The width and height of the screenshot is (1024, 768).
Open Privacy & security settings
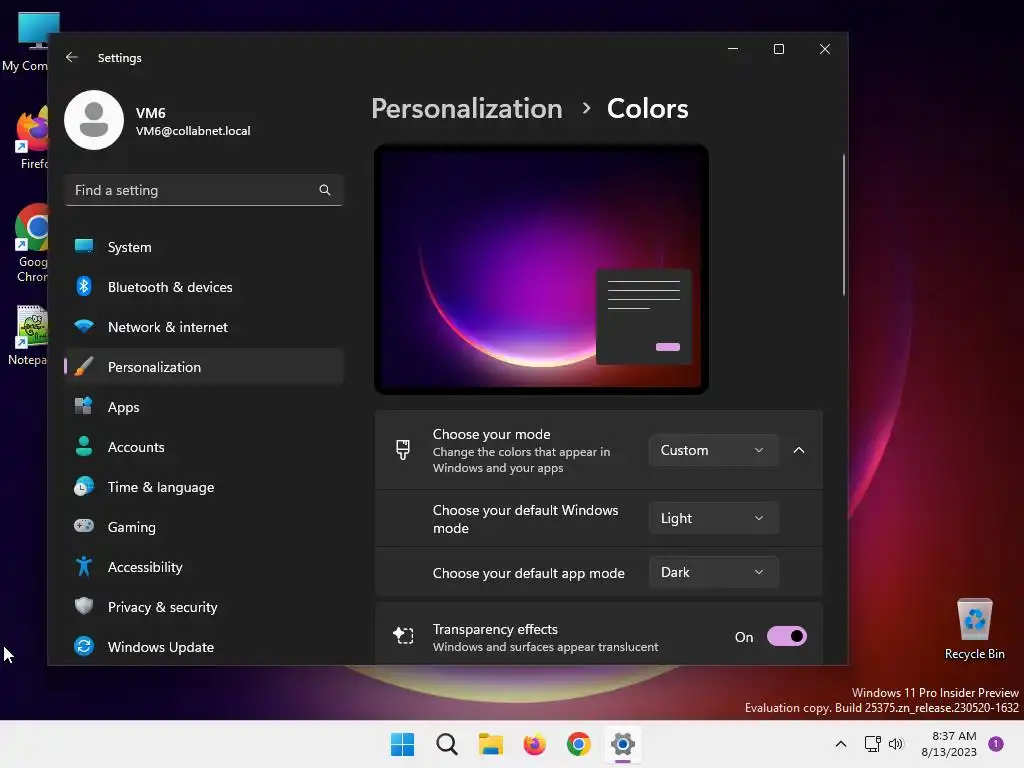click(204, 607)
